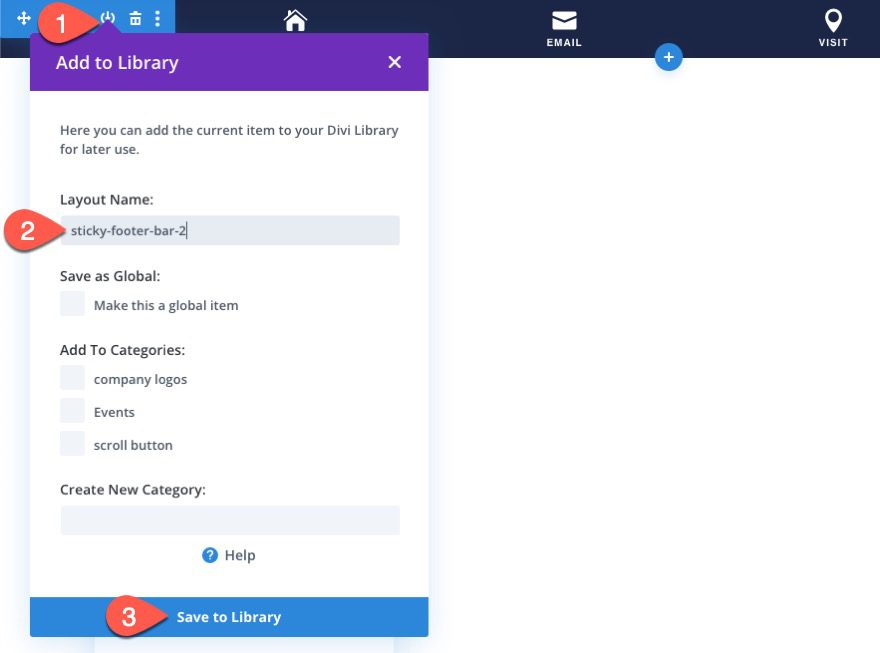Screen dimensions: 880x653
Task: Click the Save to Library button
Action: pos(228,617)
